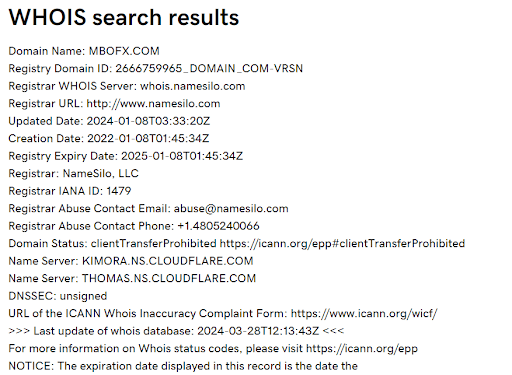Click the Updated Date 2024-01-08 line
512x375 pixels.
(109, 121)
